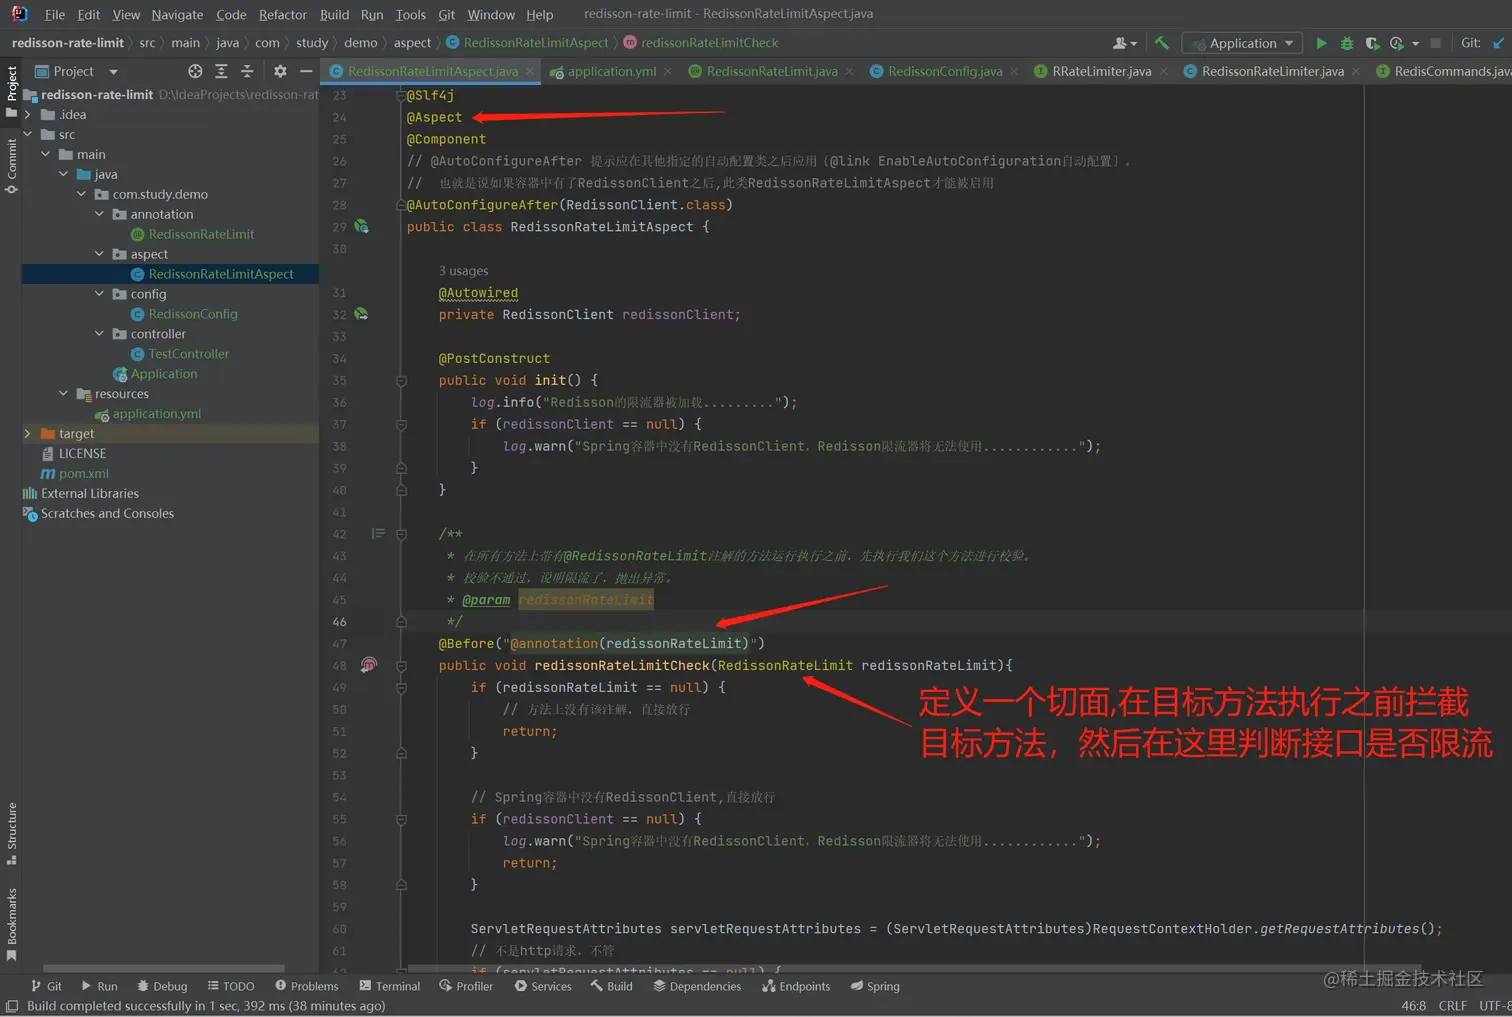The width and height of the screenshot is (1512, 1017).
Task: Open the Spring tool window button
Action: point(875,986)
